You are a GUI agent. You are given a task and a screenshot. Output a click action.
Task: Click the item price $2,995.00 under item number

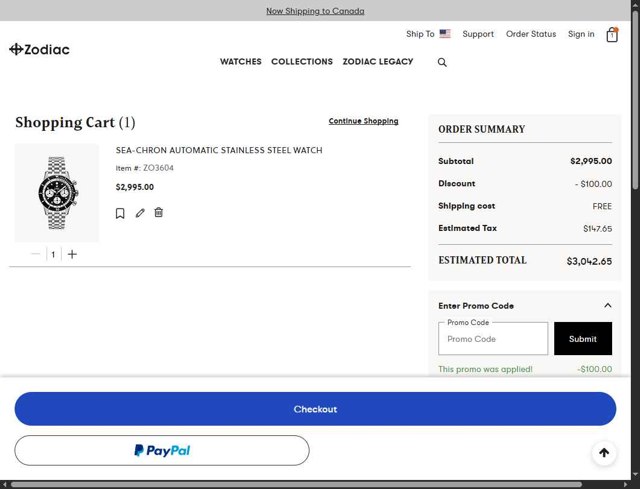(x=135, y=187)
